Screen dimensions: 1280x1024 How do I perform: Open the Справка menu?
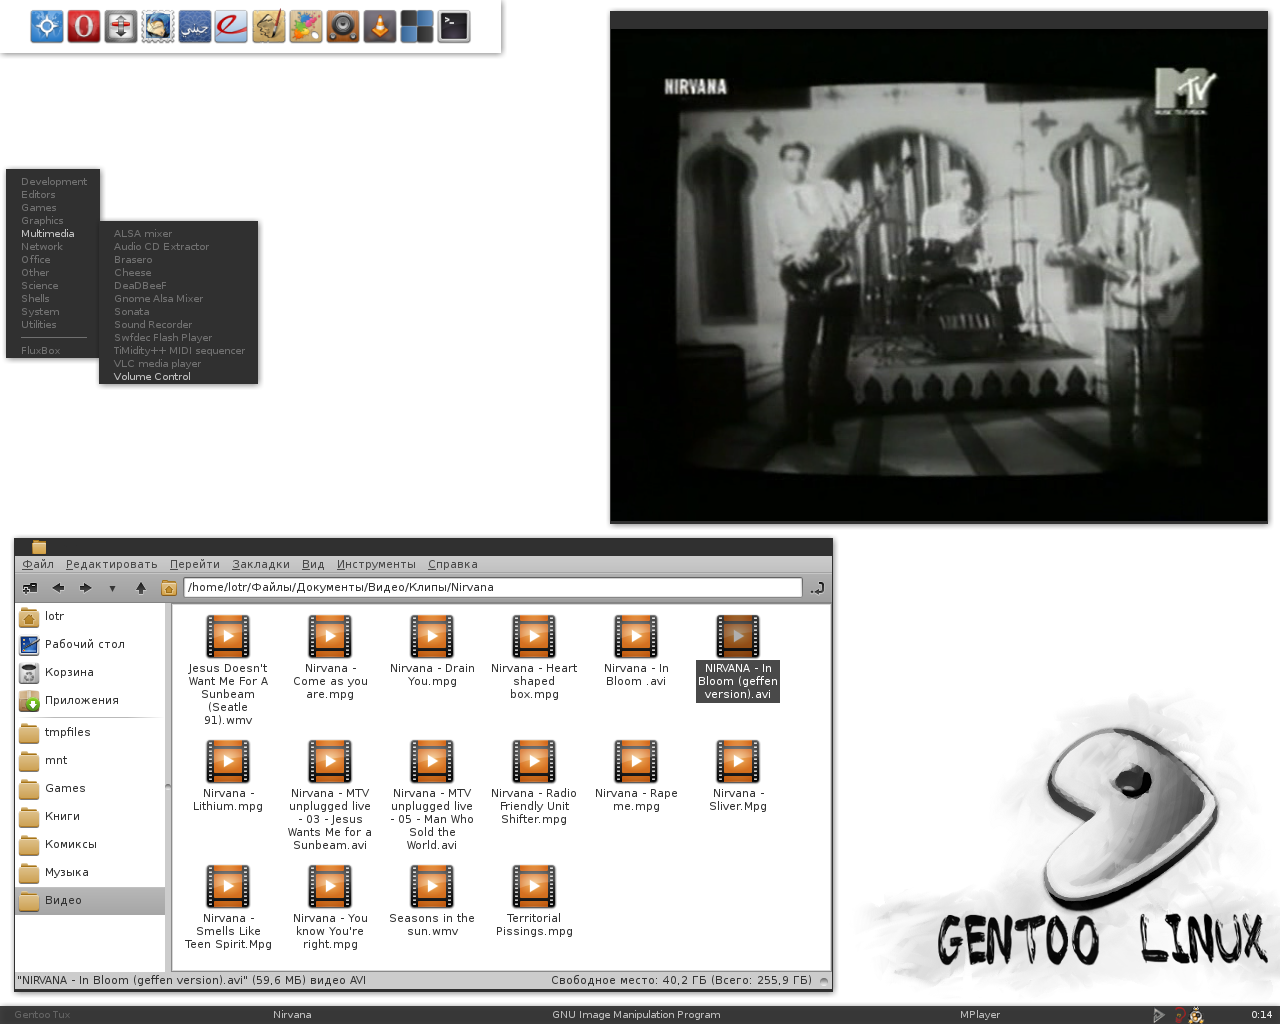coord(453,564)
